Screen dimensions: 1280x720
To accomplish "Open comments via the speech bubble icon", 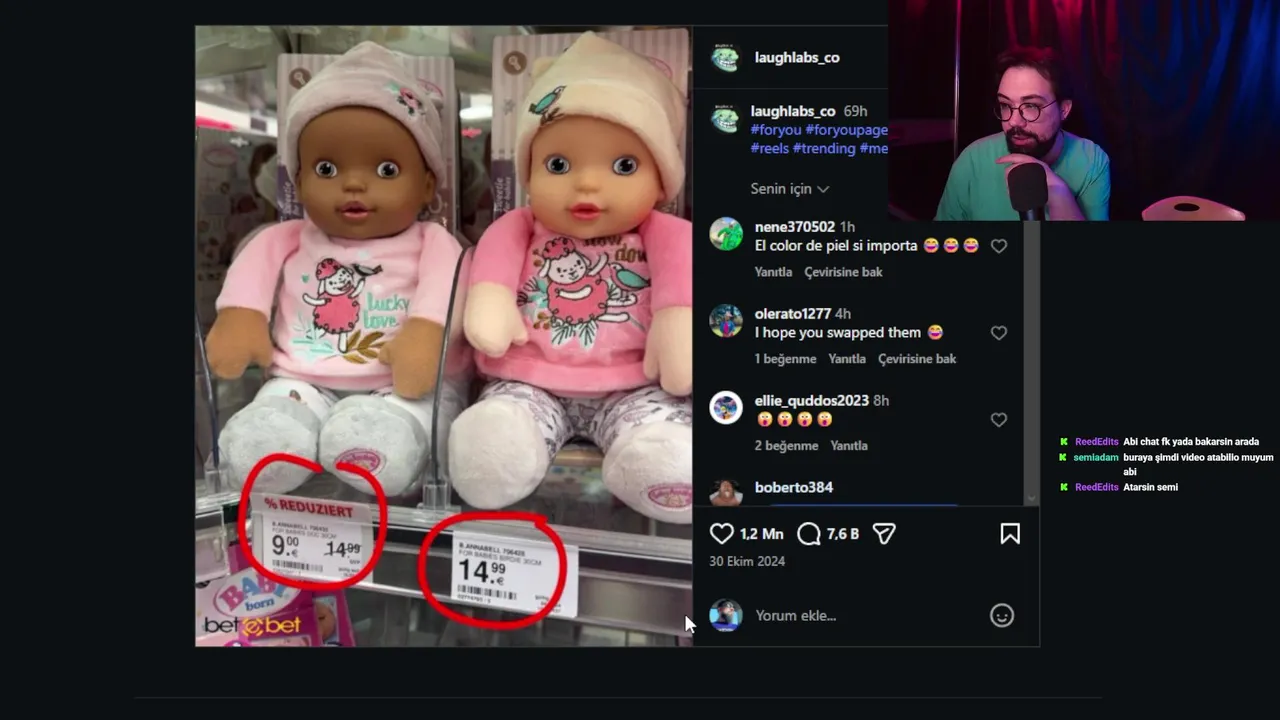I will (809, 534).
